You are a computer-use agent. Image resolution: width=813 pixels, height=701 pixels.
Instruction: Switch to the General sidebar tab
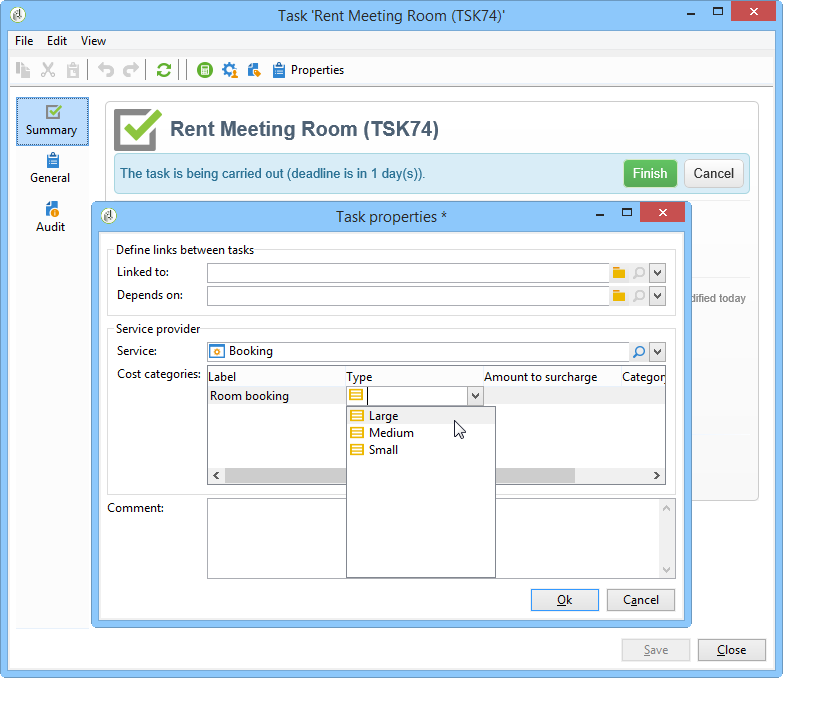tap(50, 168)
